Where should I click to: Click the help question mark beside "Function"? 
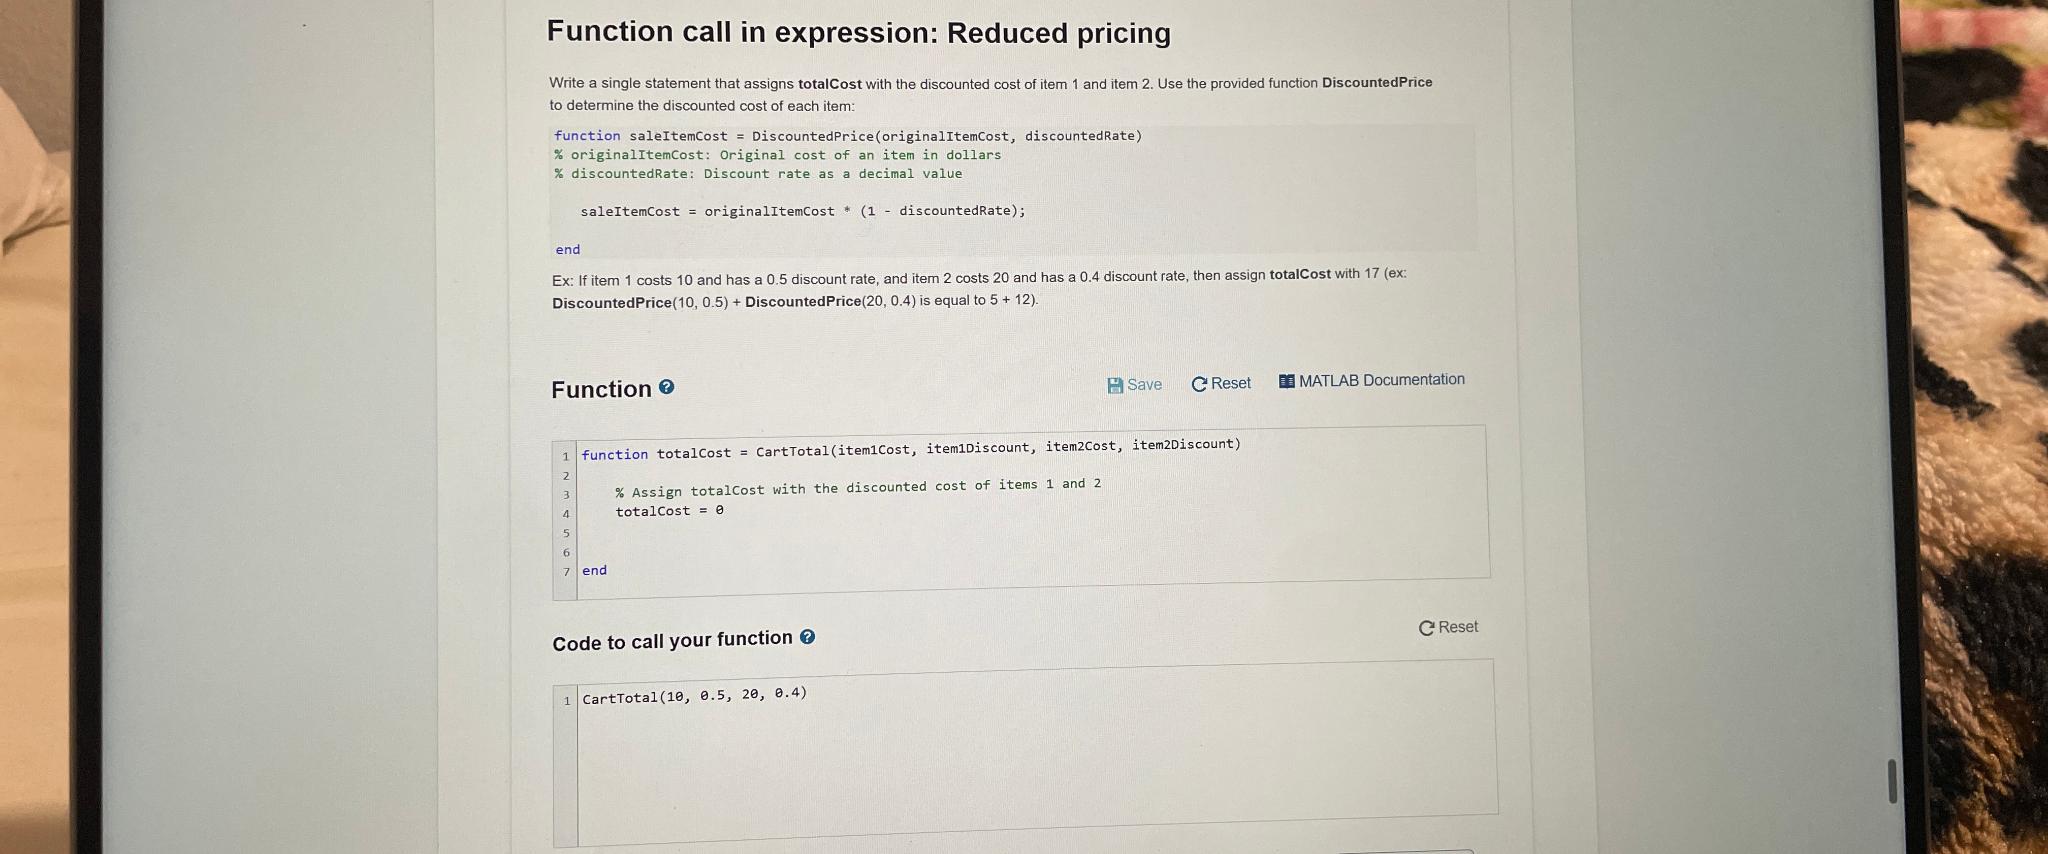click(x=668, y=388)
